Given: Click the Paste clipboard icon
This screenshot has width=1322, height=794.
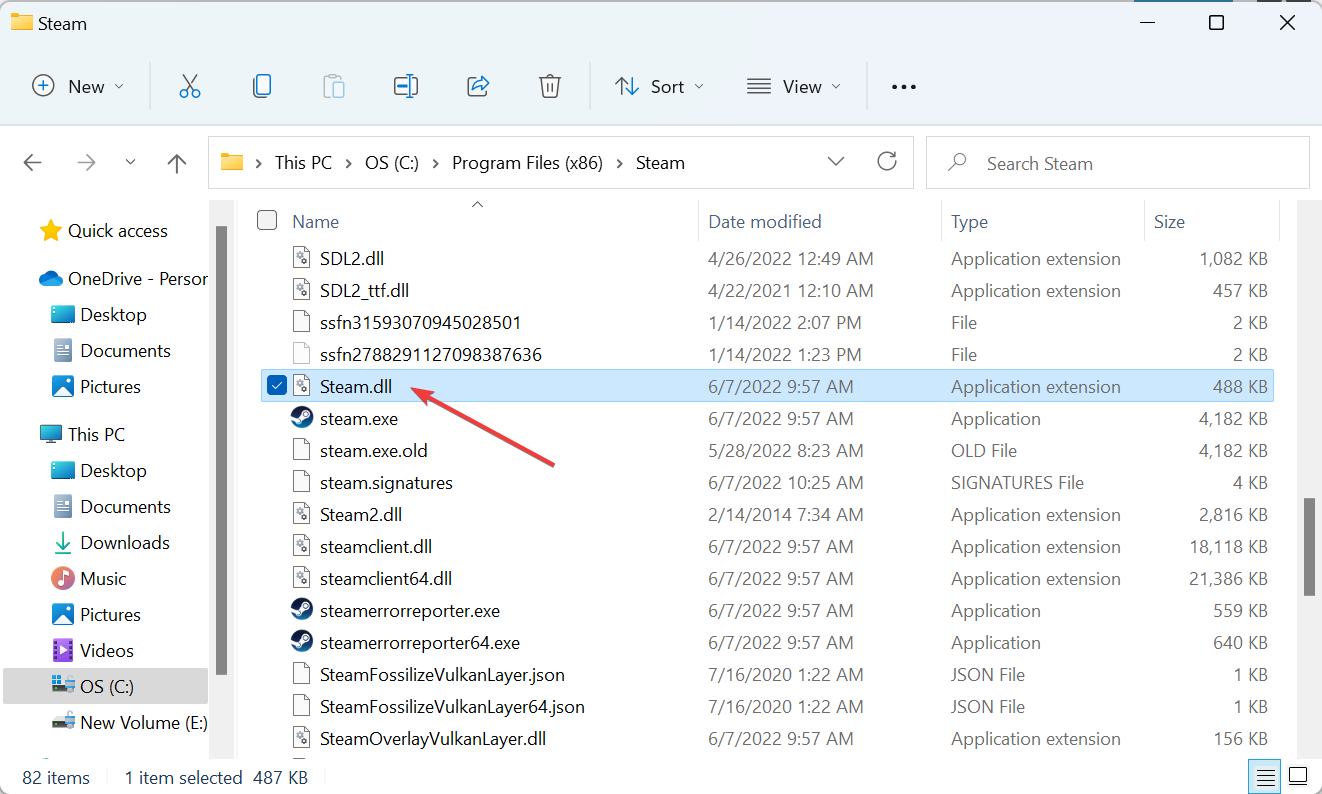Looking at the screenshot, I should click(334, 86).
